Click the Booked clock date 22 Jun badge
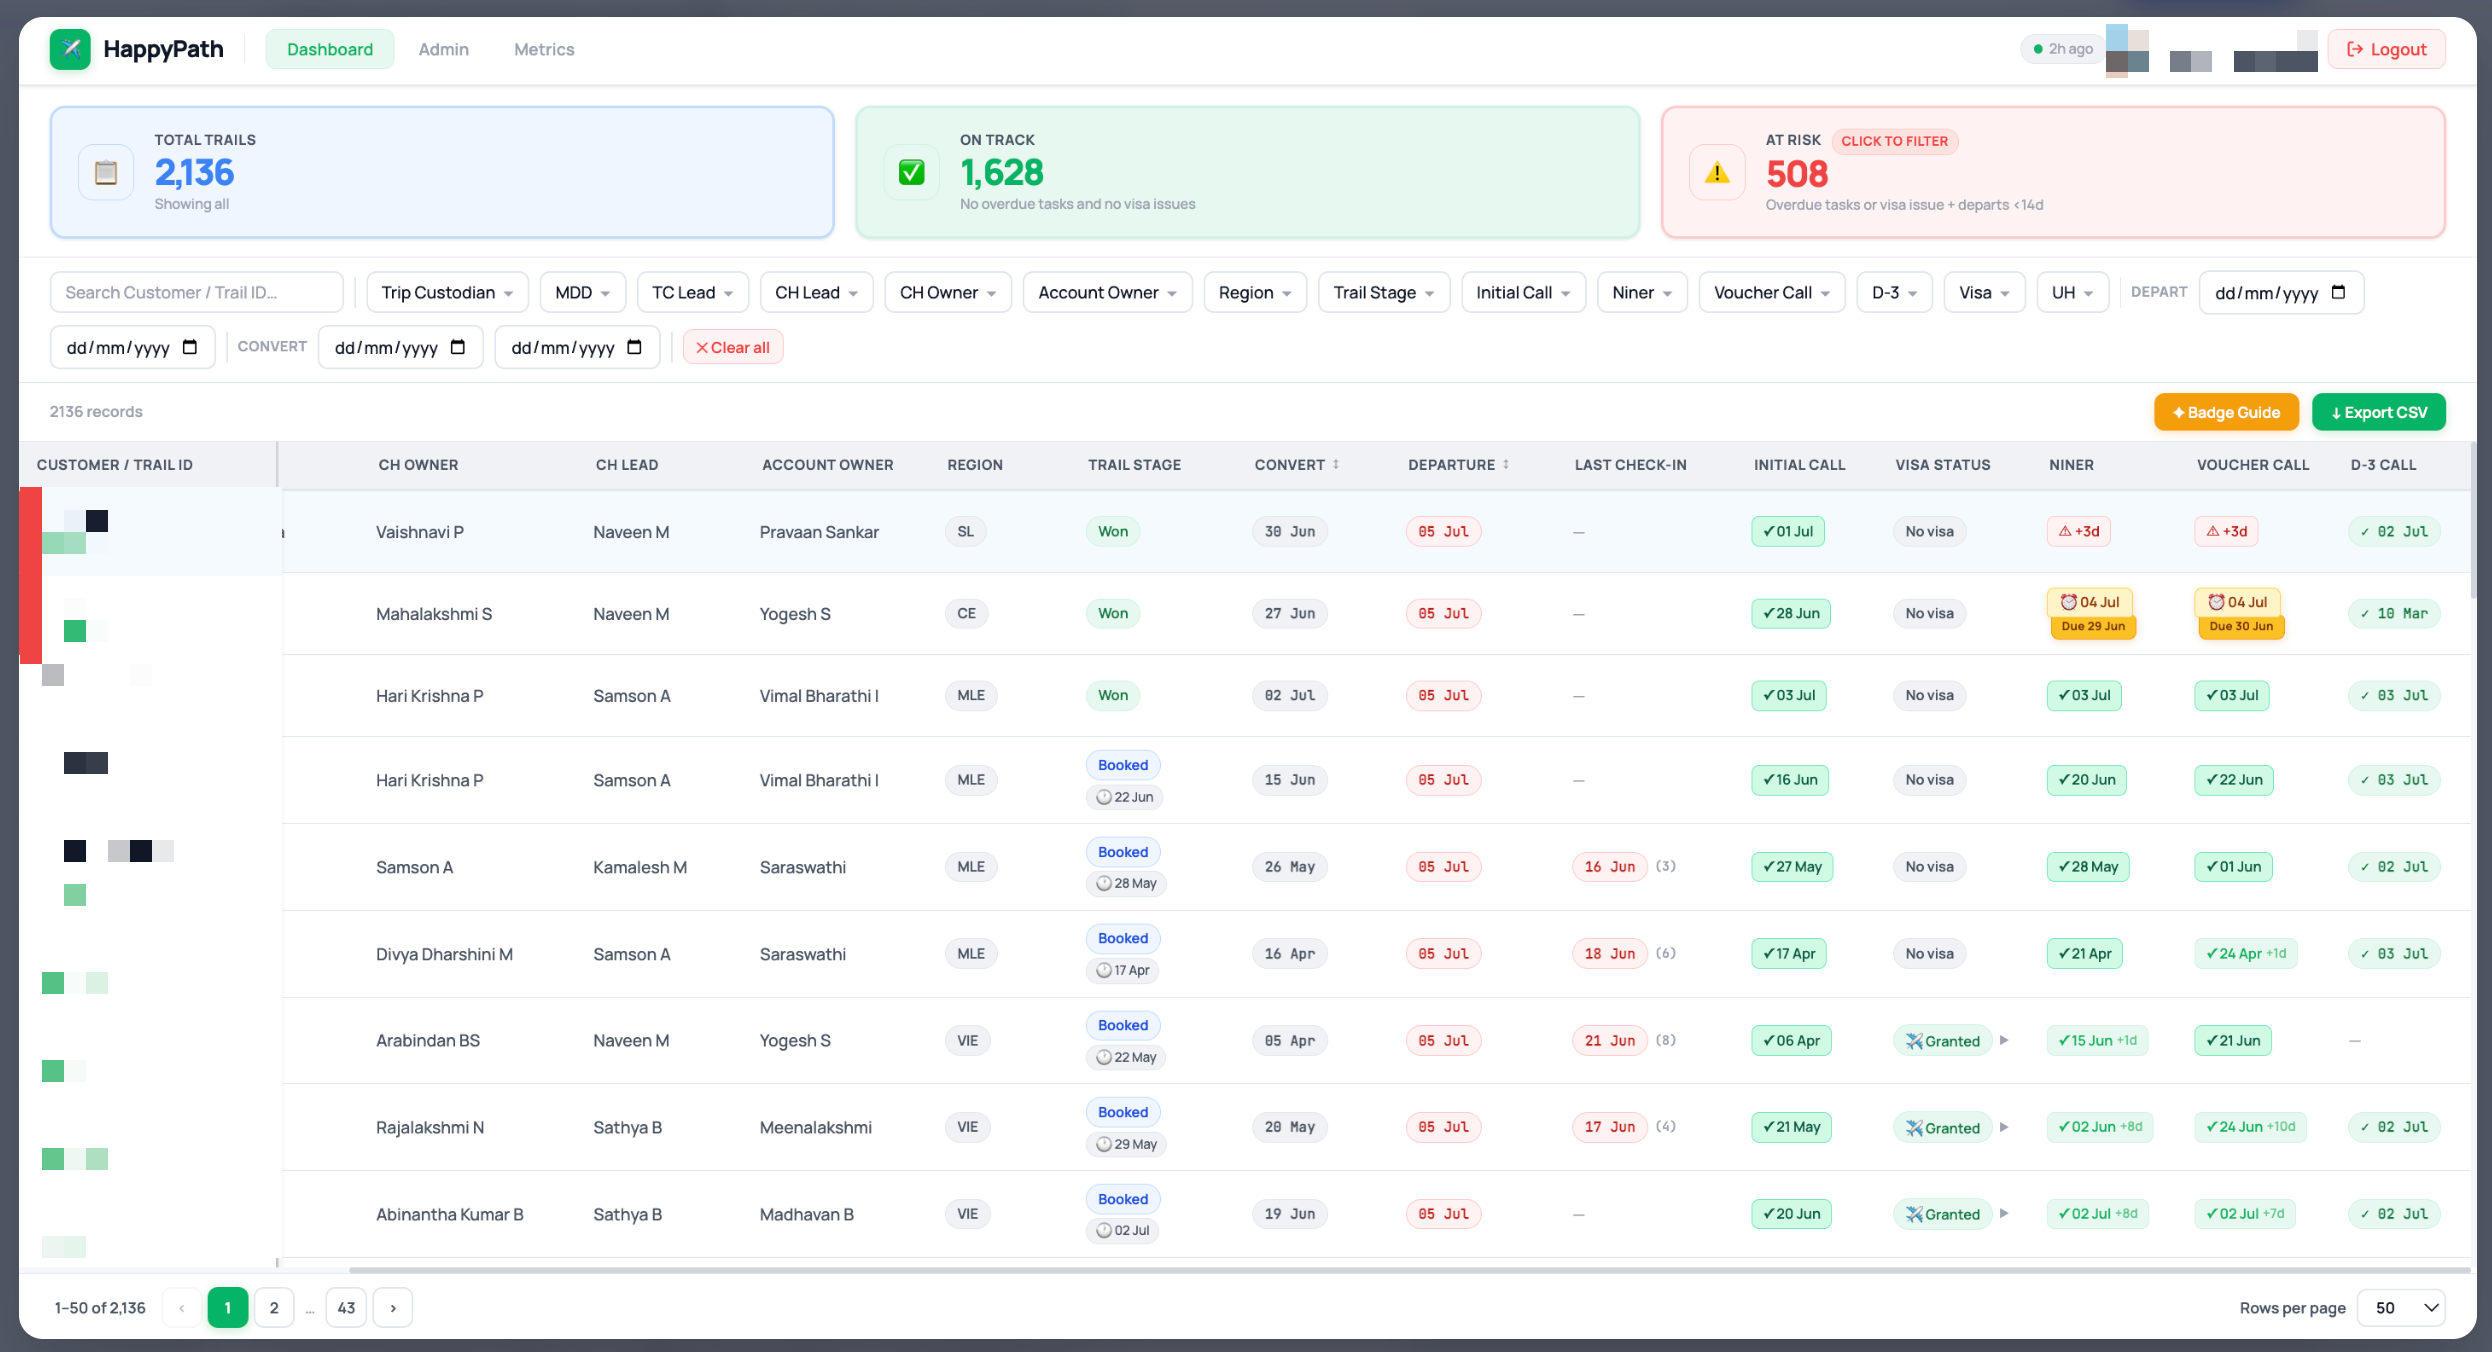The image size is (2492, 1352). (1125, 797)
